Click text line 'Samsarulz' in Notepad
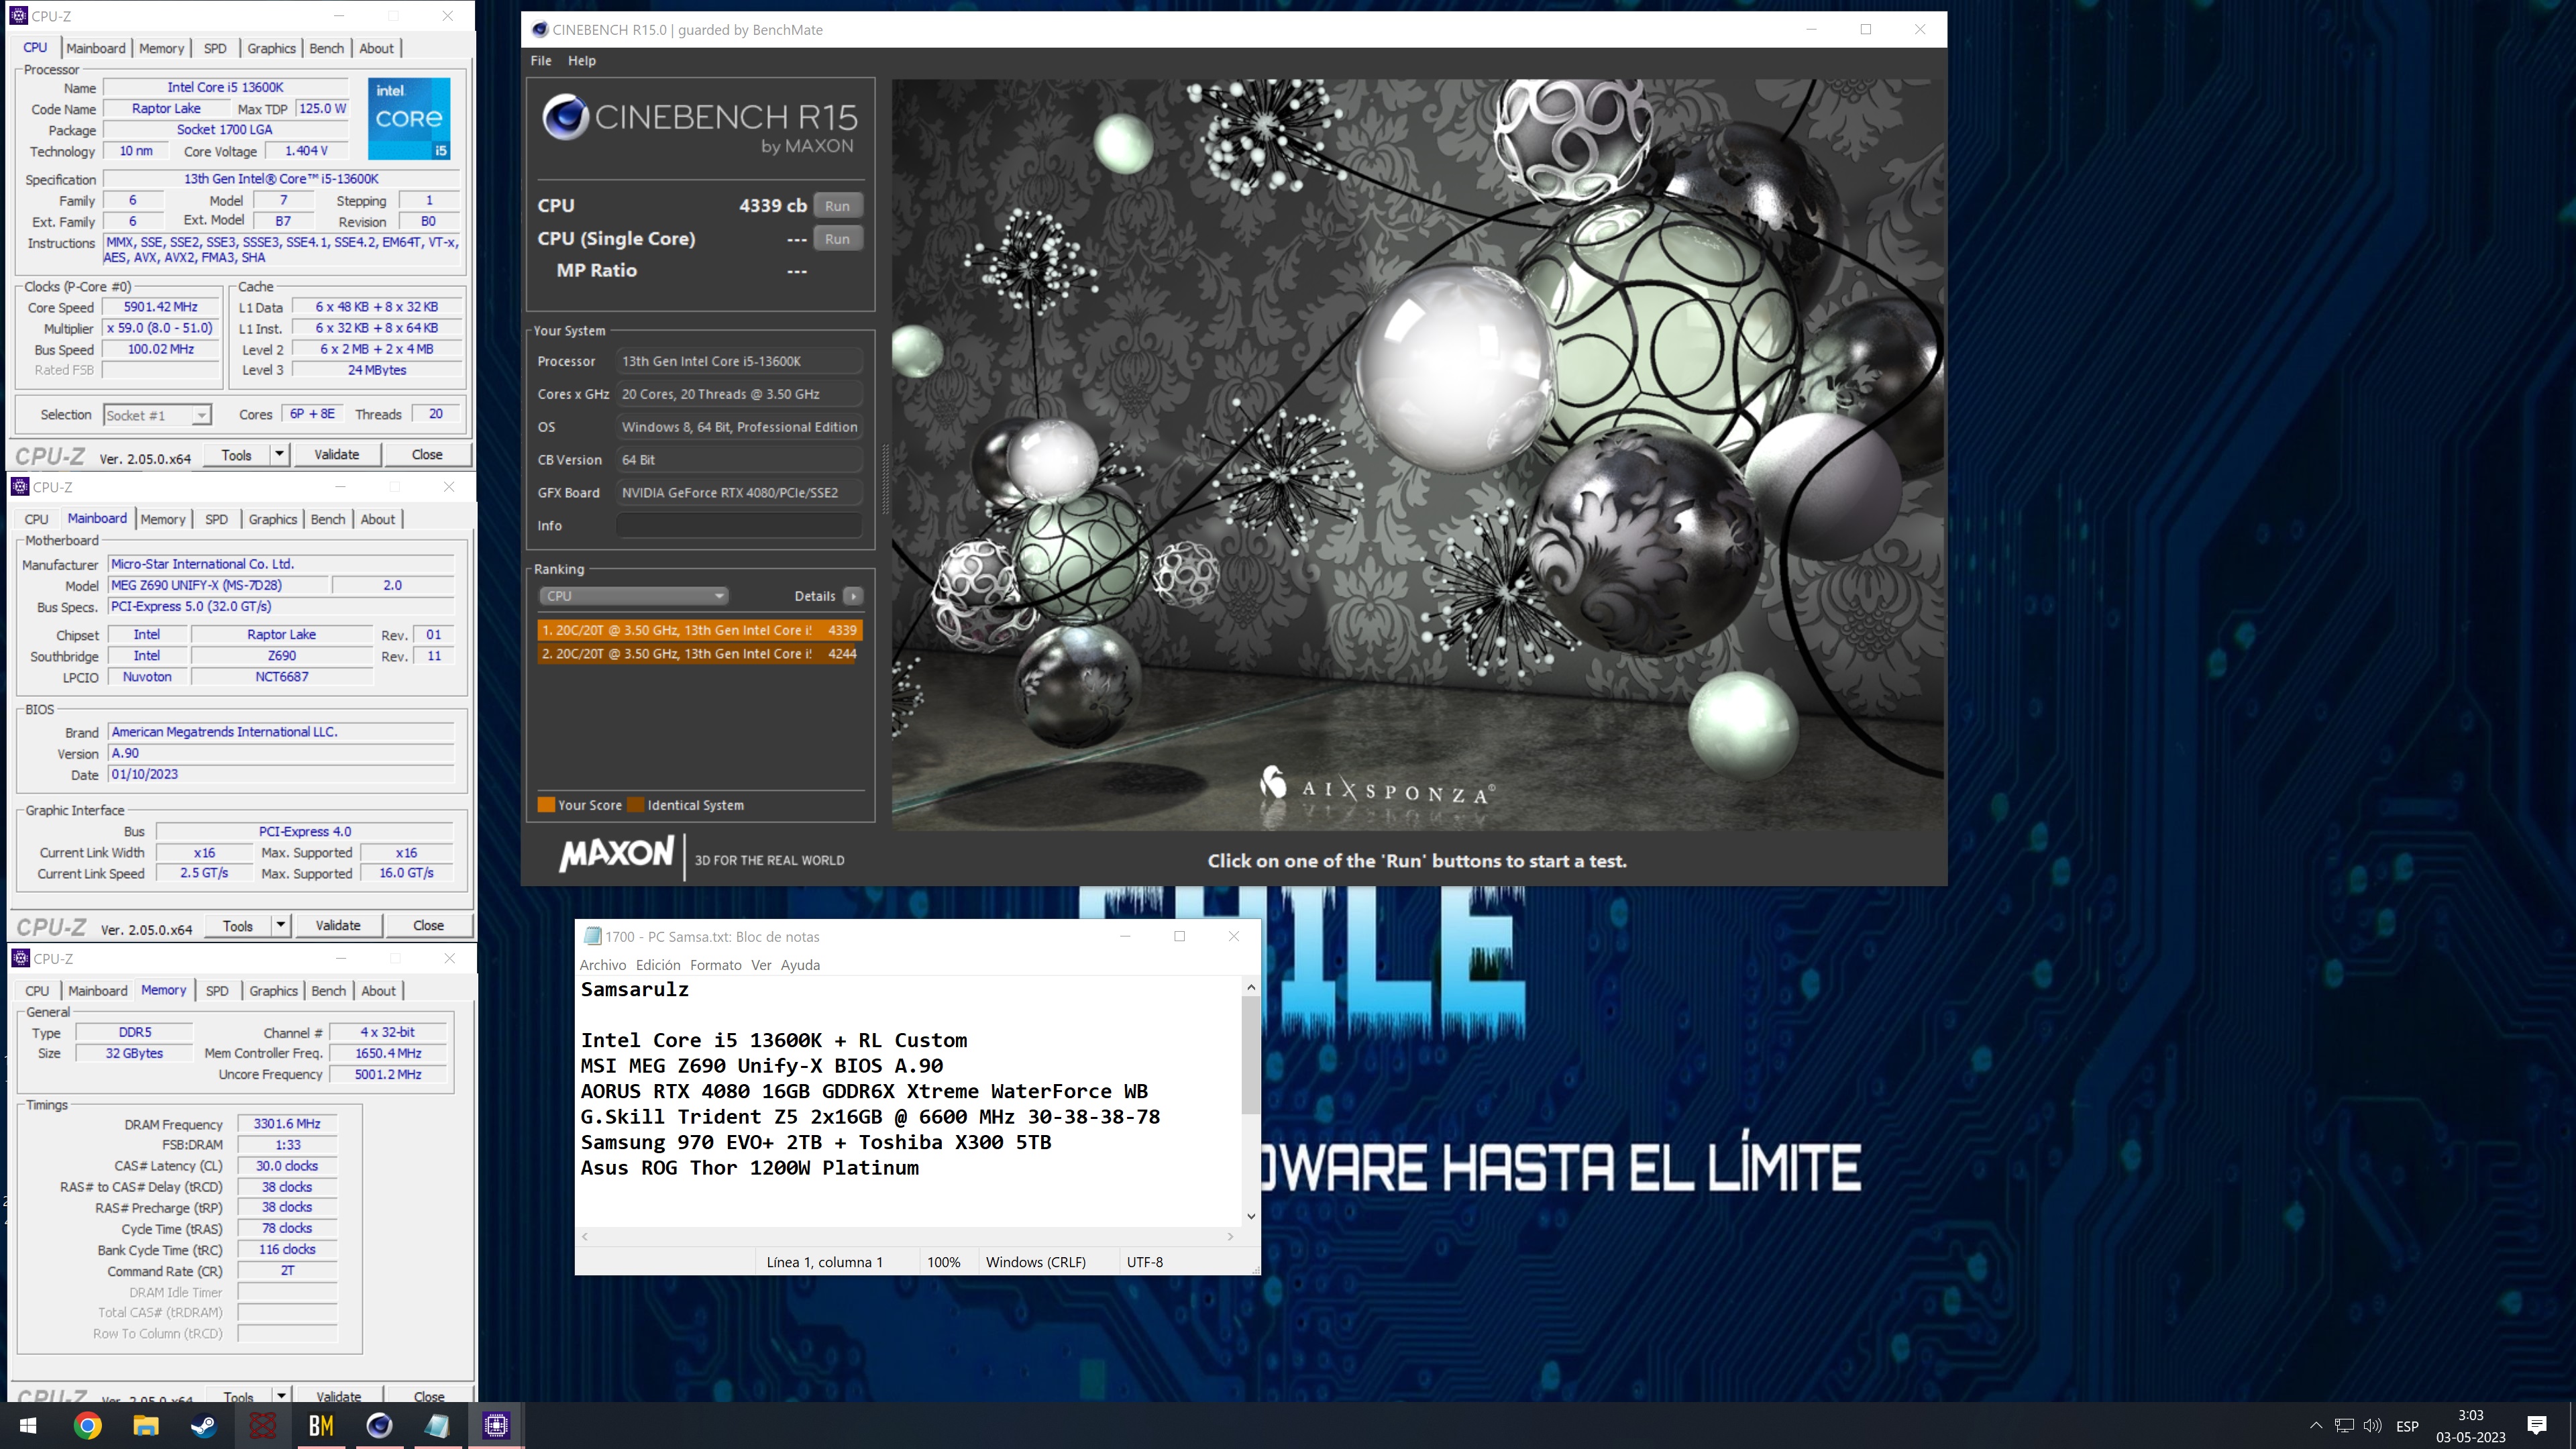Screen dimensions: 2576x1449 point(635,990)
